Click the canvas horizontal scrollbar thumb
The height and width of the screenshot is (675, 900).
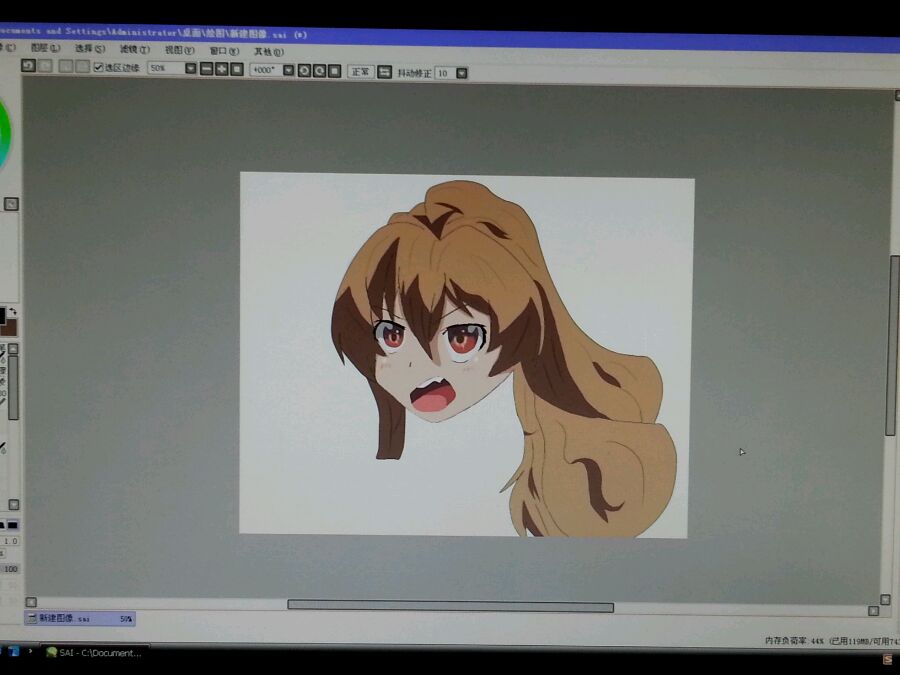coord(451,606)
